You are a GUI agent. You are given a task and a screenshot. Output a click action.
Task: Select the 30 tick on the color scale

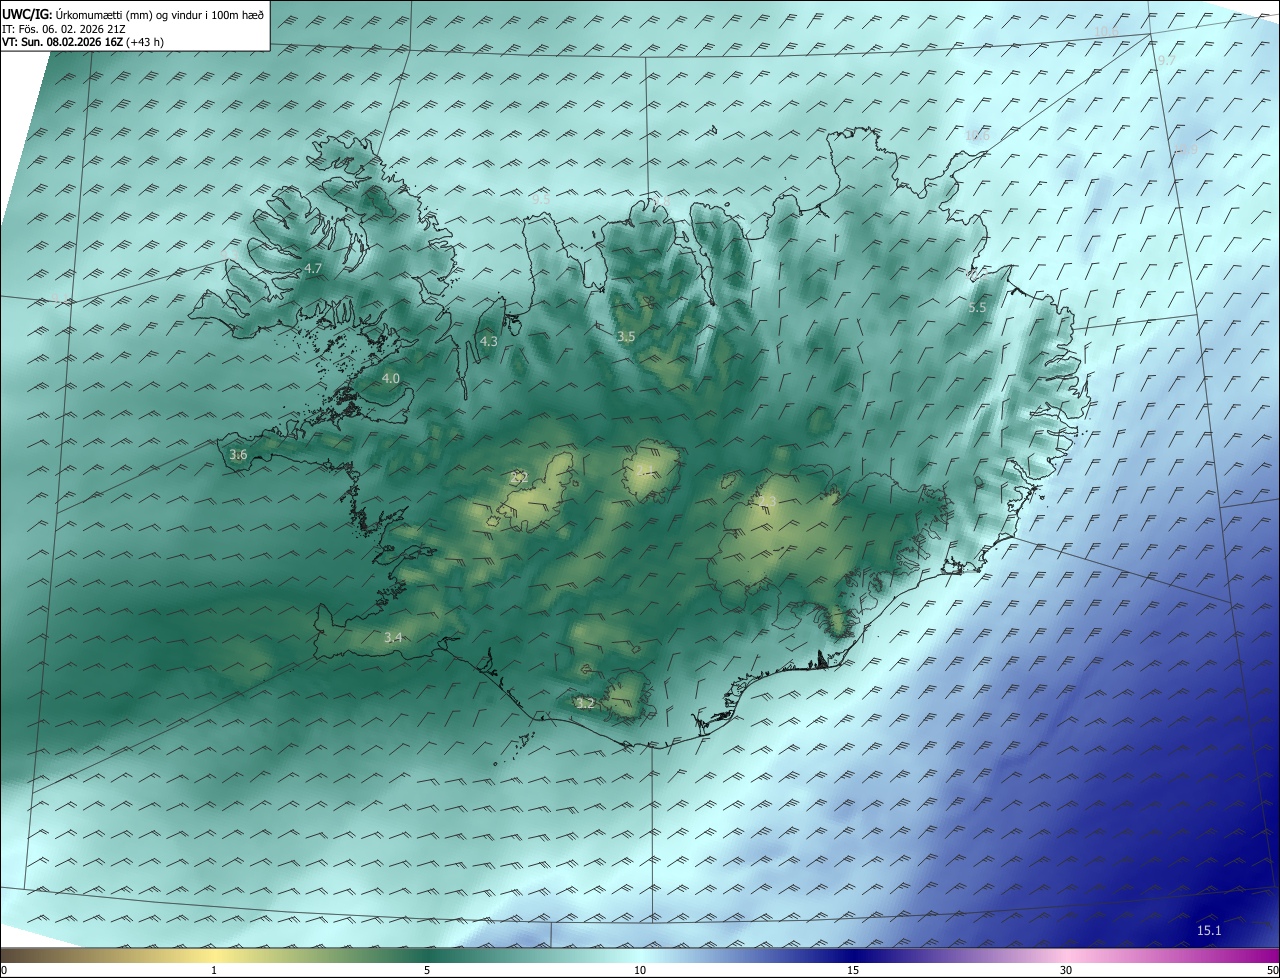tap(1066, 970)
